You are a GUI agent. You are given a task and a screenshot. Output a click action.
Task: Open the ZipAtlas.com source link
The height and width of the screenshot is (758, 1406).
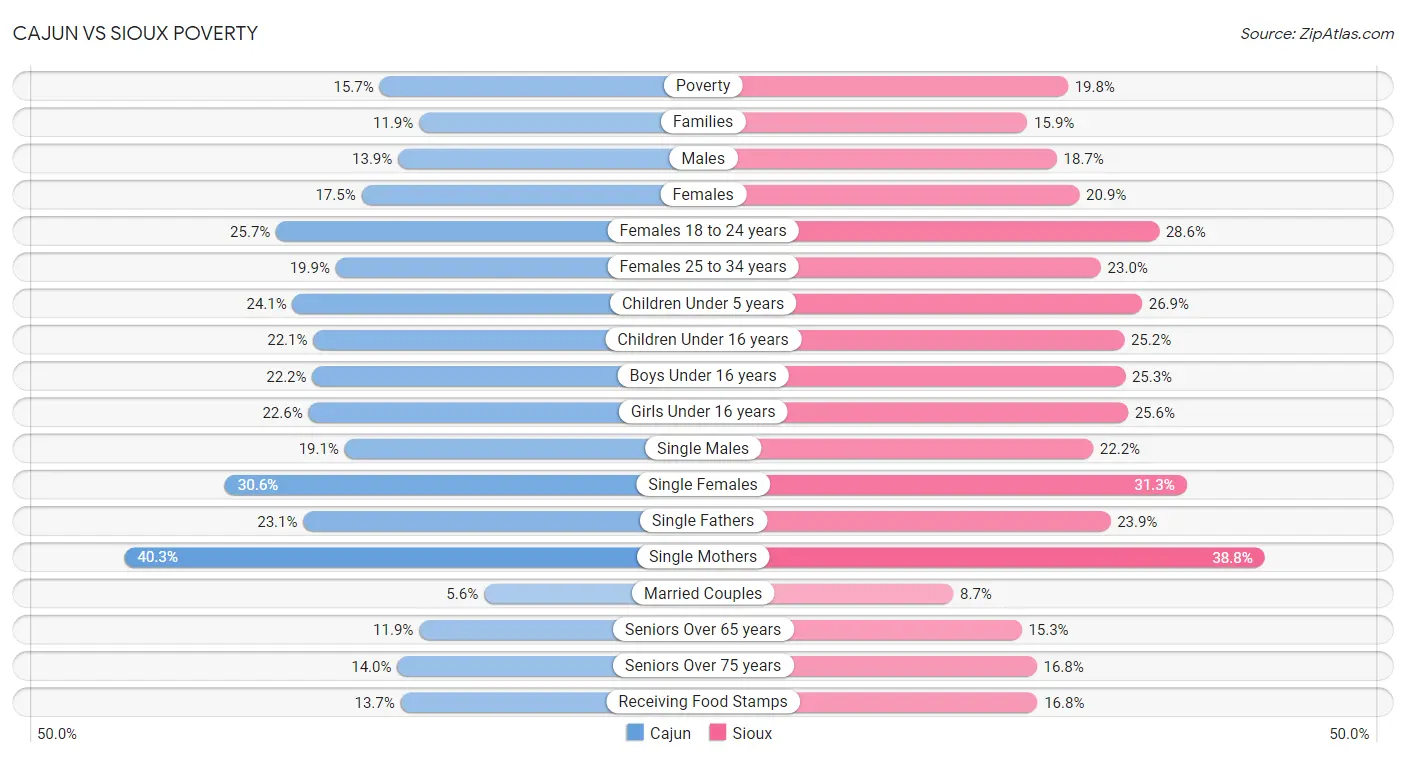pos(1317,34)
